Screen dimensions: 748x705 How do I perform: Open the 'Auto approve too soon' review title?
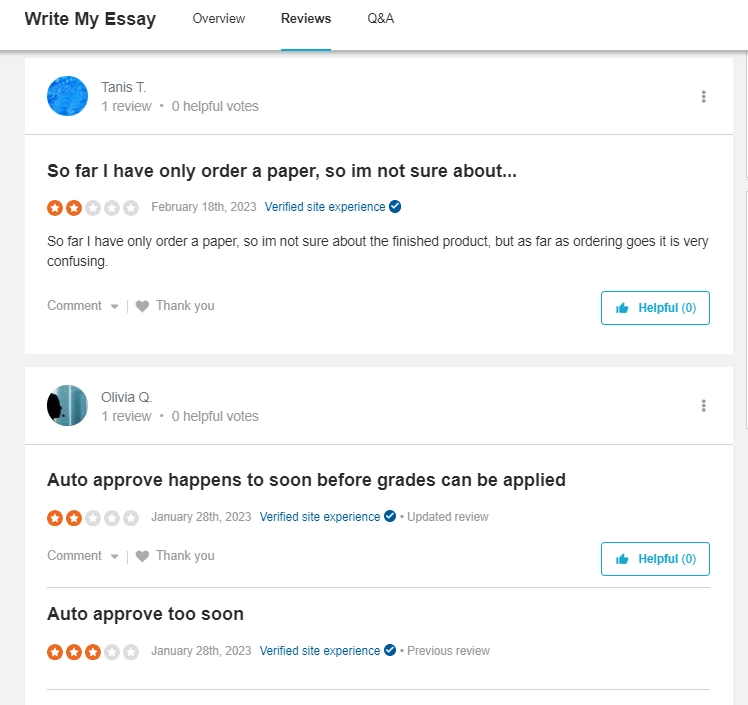pos(145,614)
